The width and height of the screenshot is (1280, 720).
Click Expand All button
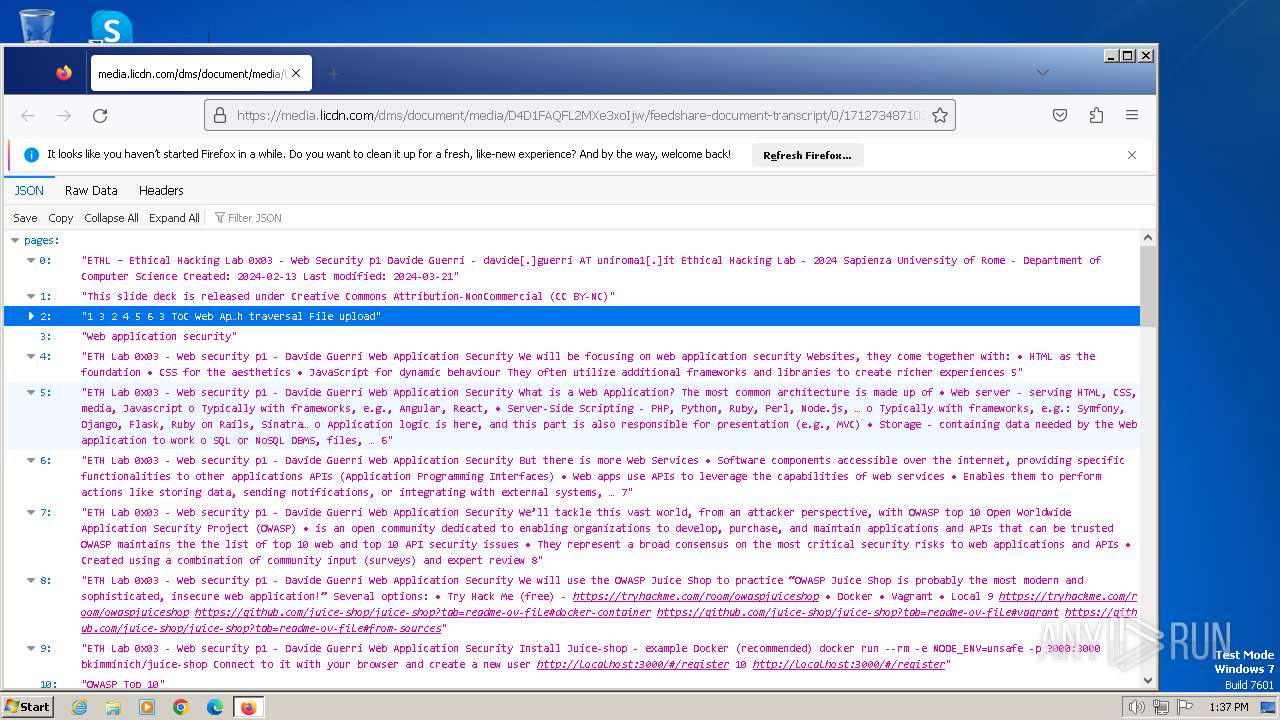[x=174, y=218]
